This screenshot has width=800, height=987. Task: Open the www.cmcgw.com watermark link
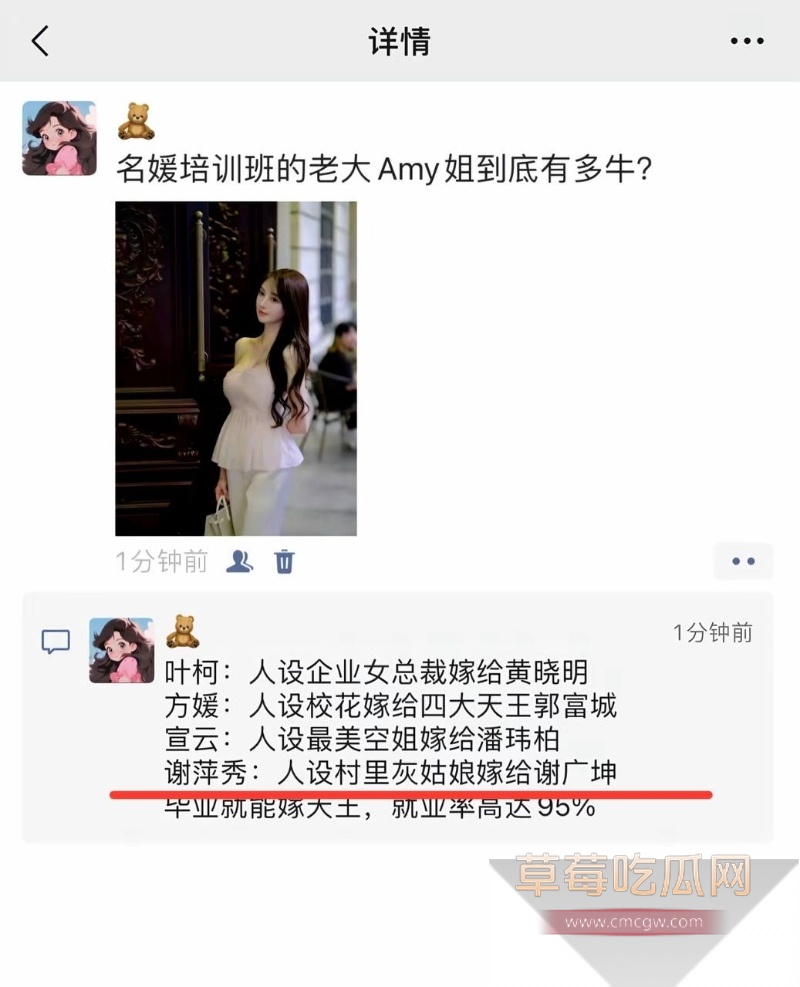[x=634, y=922]
